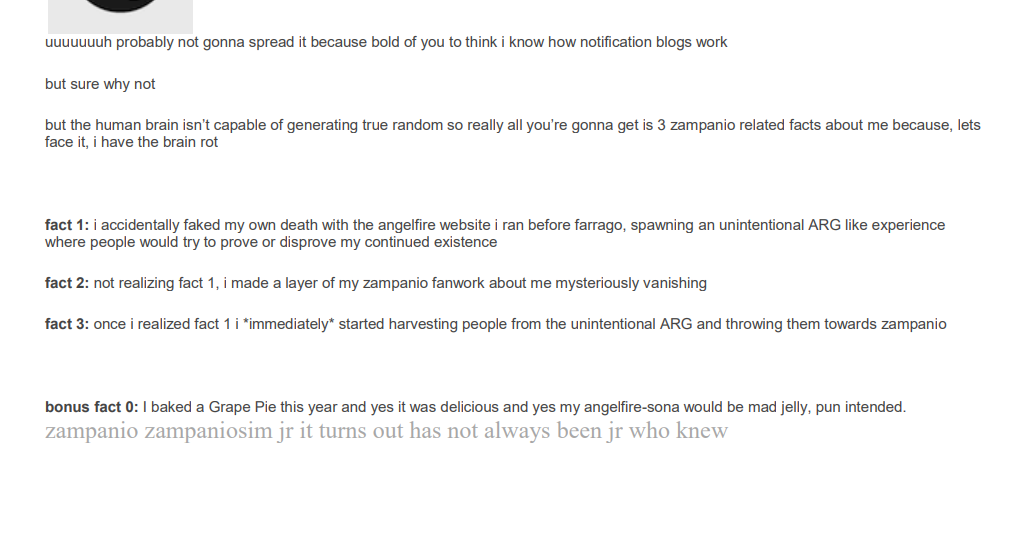Viewport: 1020px width, 547px height.
Task: Click the bold "fact 1:" label
Action: pyautogui.click(x=67, y=225)
